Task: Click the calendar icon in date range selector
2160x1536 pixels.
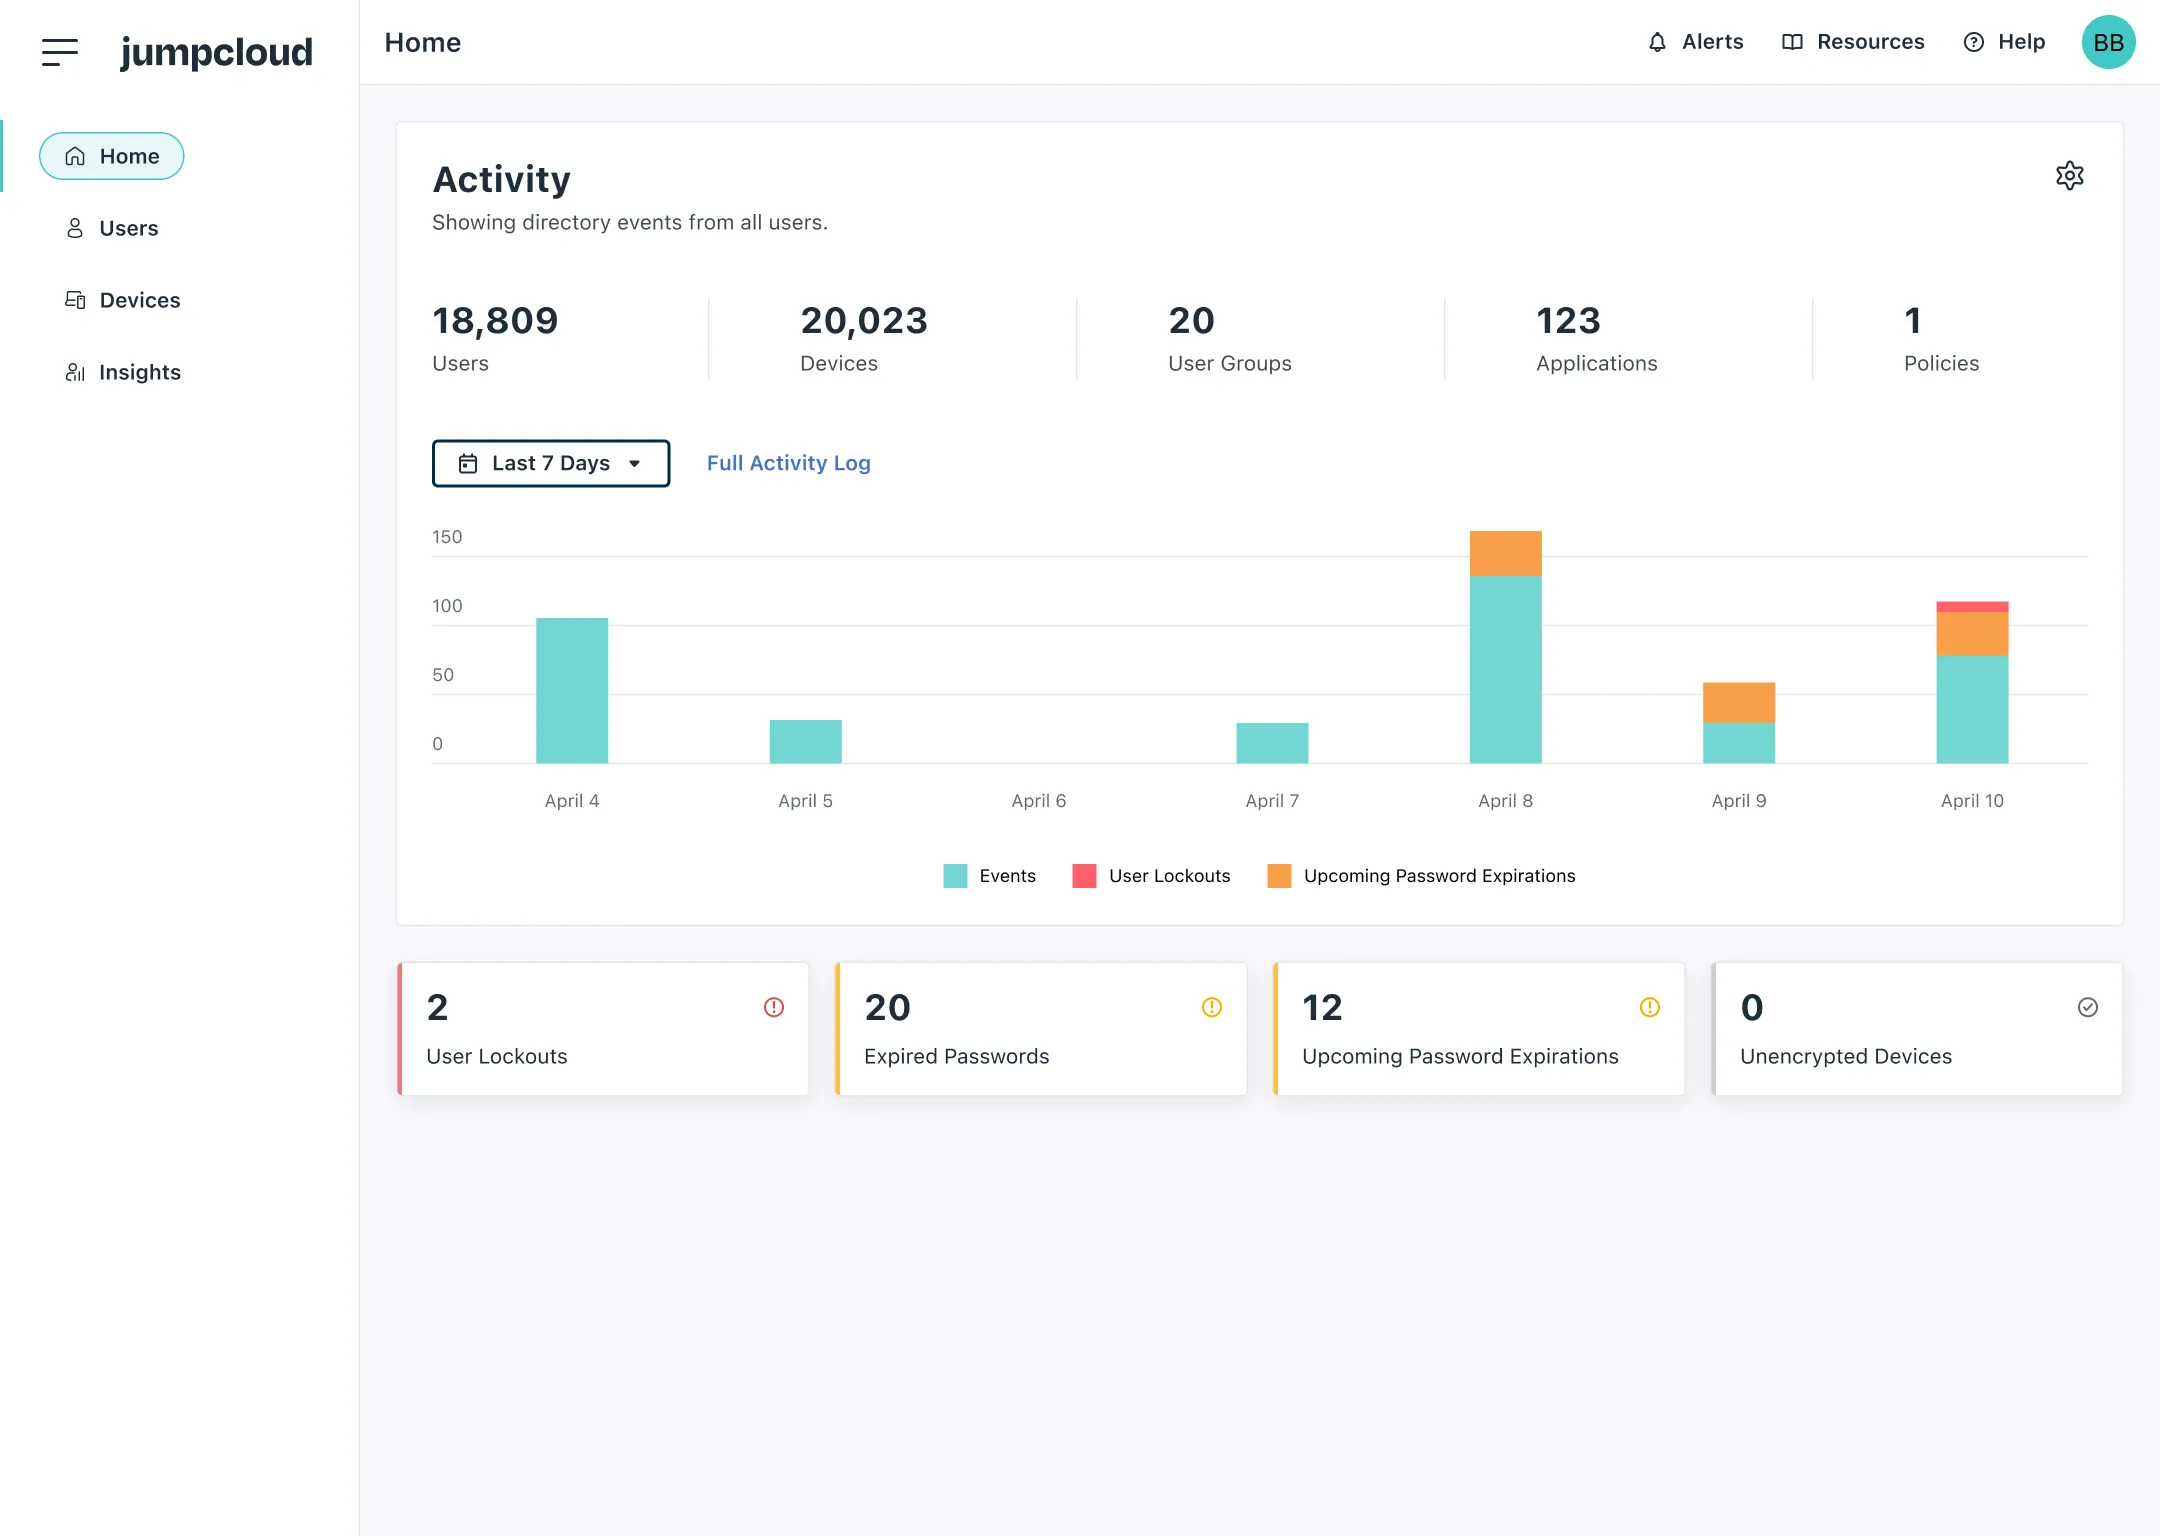Action: (468, 463)
